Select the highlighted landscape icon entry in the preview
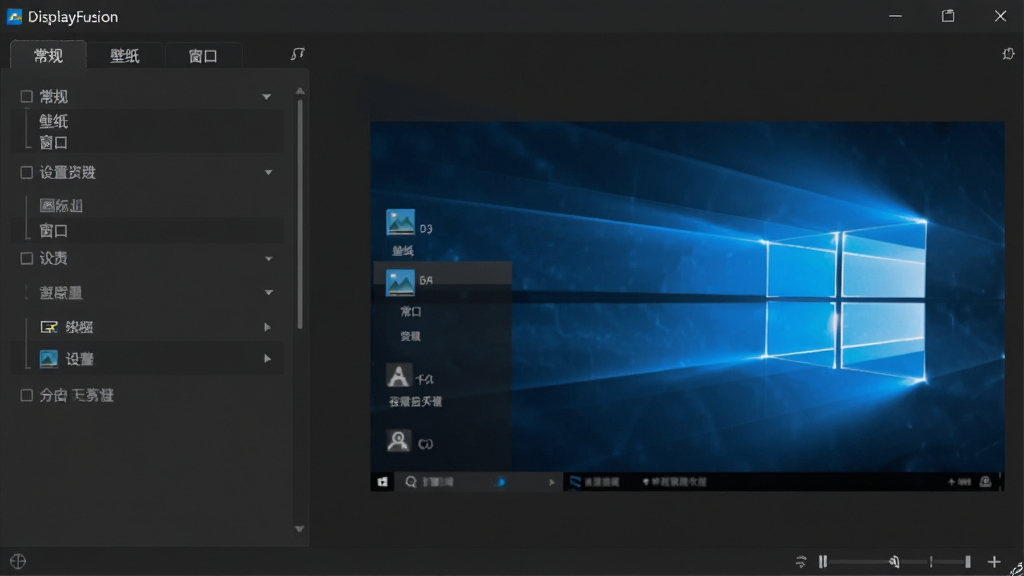This screenshot has height=576, width=1024. 400,283
